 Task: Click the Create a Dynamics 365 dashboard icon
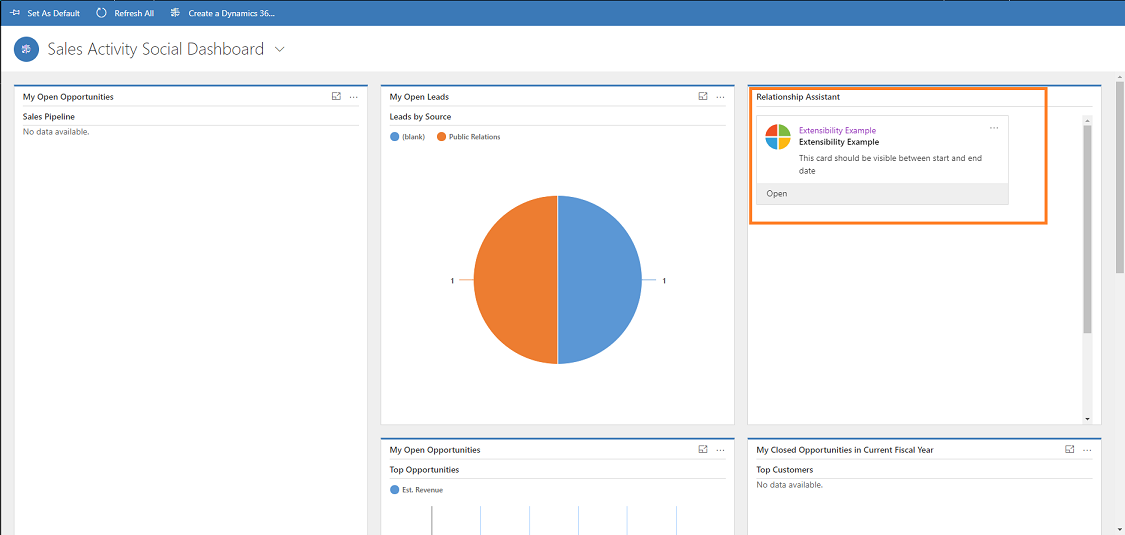click(175, 13)
